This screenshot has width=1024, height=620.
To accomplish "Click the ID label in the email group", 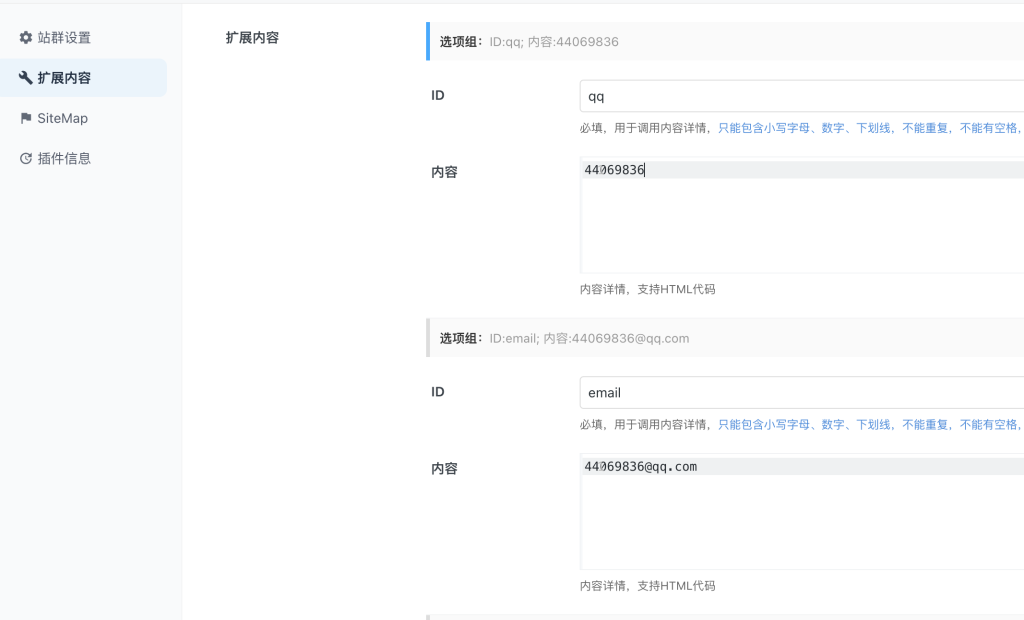I will pyautogui.click(x=438, y=392).
